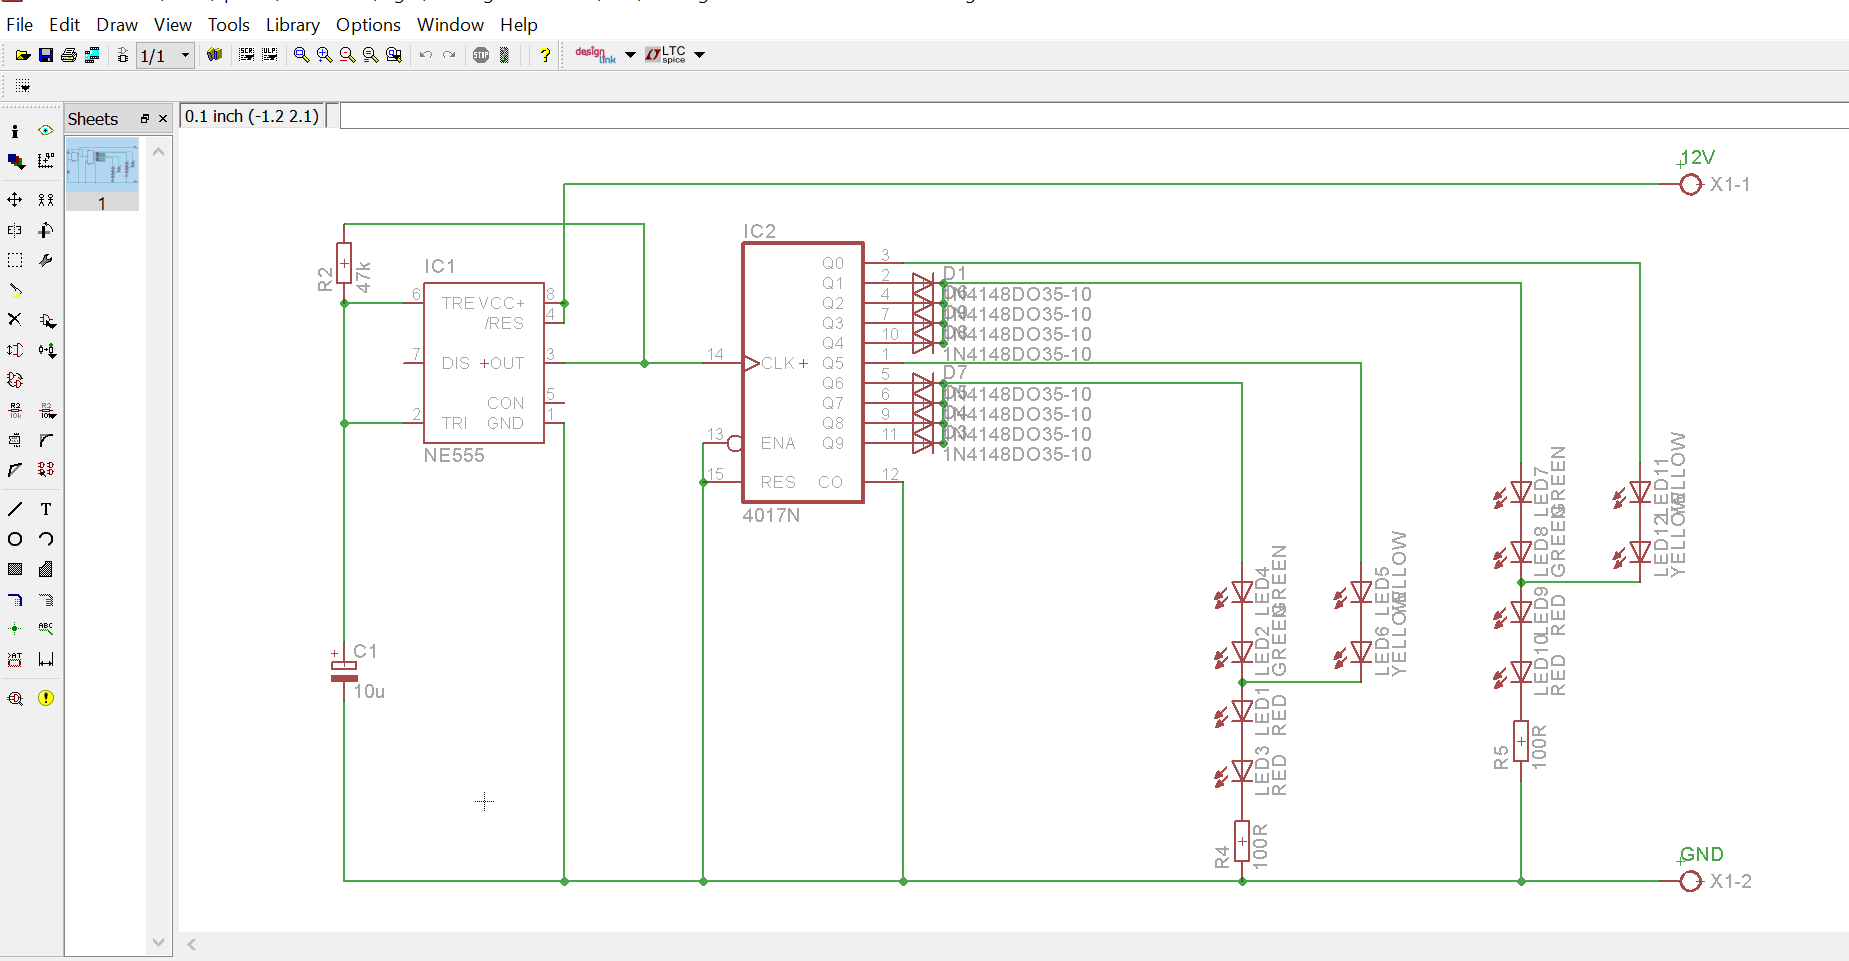This screenshot has height=961, width=1849.
Task: Select the Circle drawing tool
Action: 15,539
